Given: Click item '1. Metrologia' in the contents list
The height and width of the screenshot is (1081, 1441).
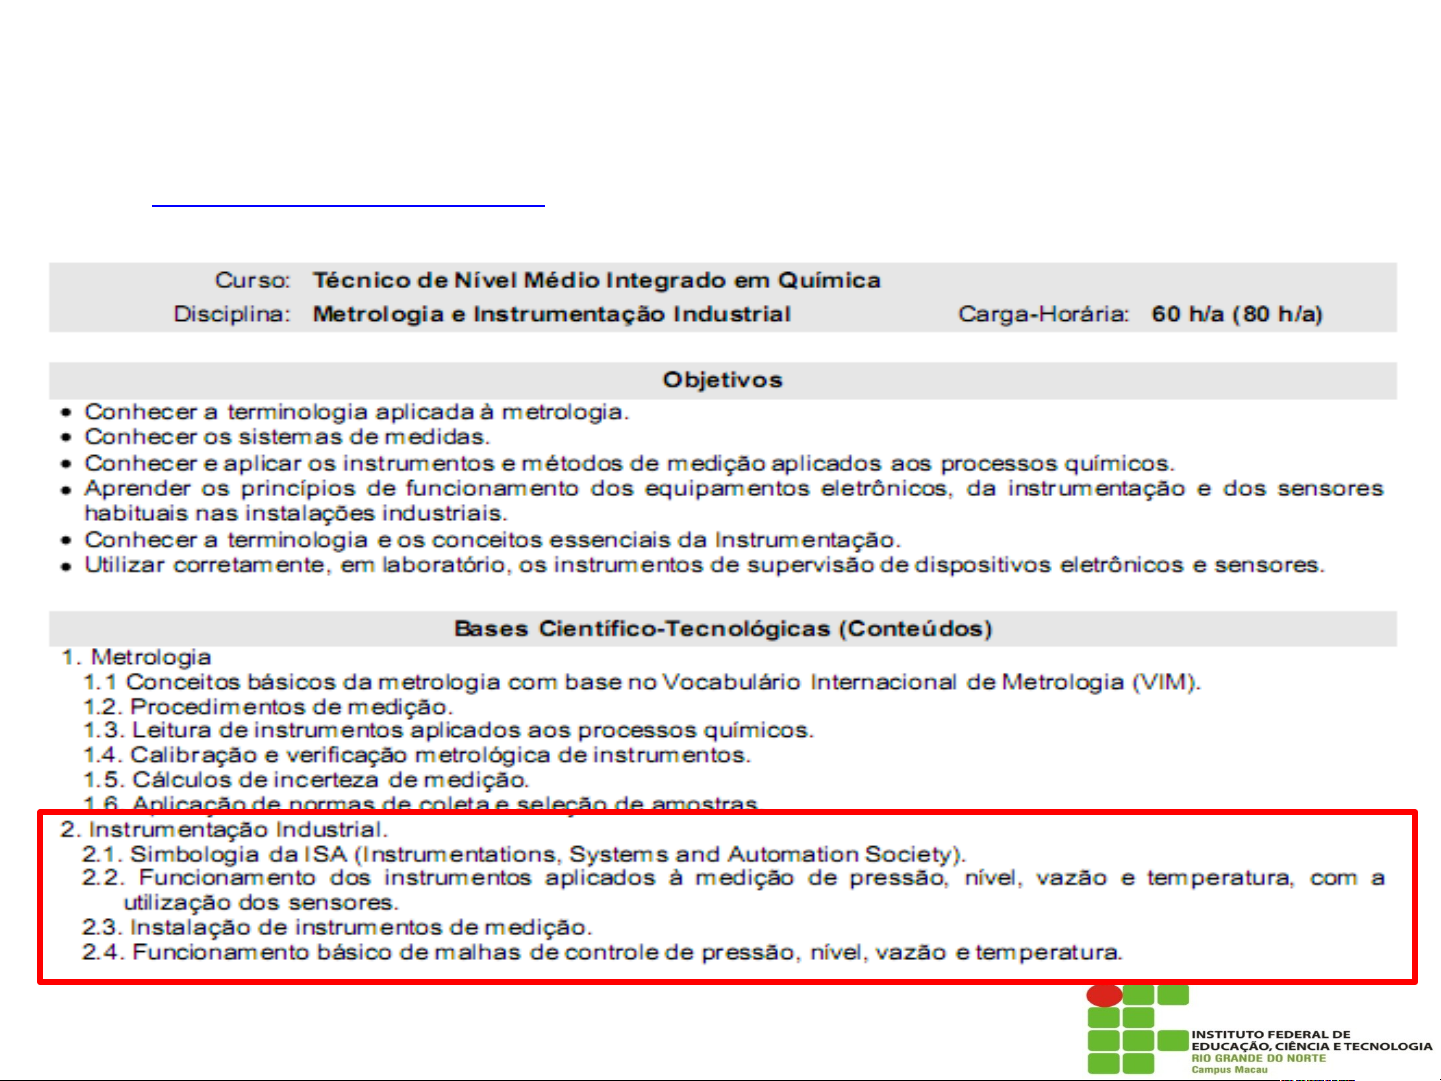Looking at the screenshot, I should pyautogui.click(x=136, y=657).
